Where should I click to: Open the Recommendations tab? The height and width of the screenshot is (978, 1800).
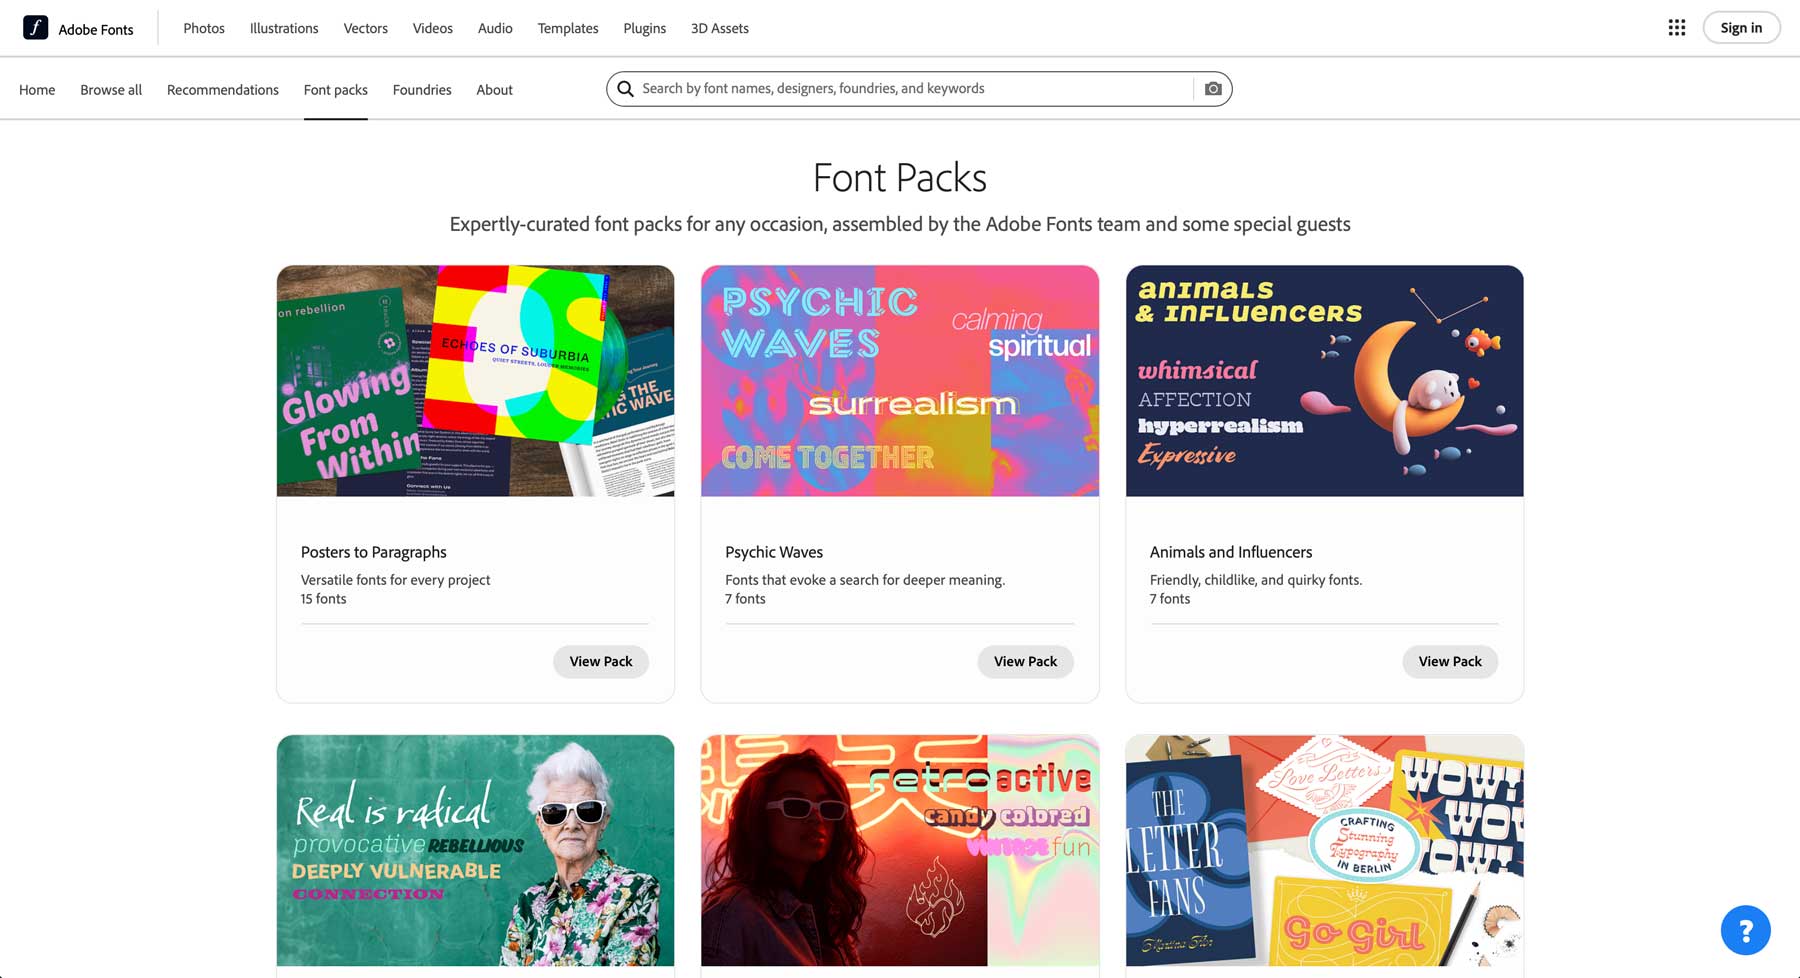click(x=223, y=90)
